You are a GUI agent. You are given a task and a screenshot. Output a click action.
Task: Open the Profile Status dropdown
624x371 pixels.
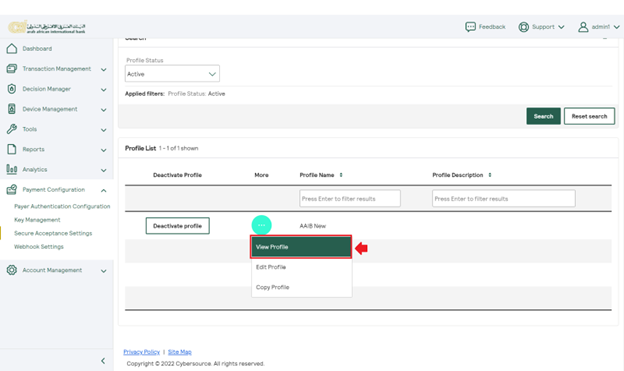(x=172, y=74)
